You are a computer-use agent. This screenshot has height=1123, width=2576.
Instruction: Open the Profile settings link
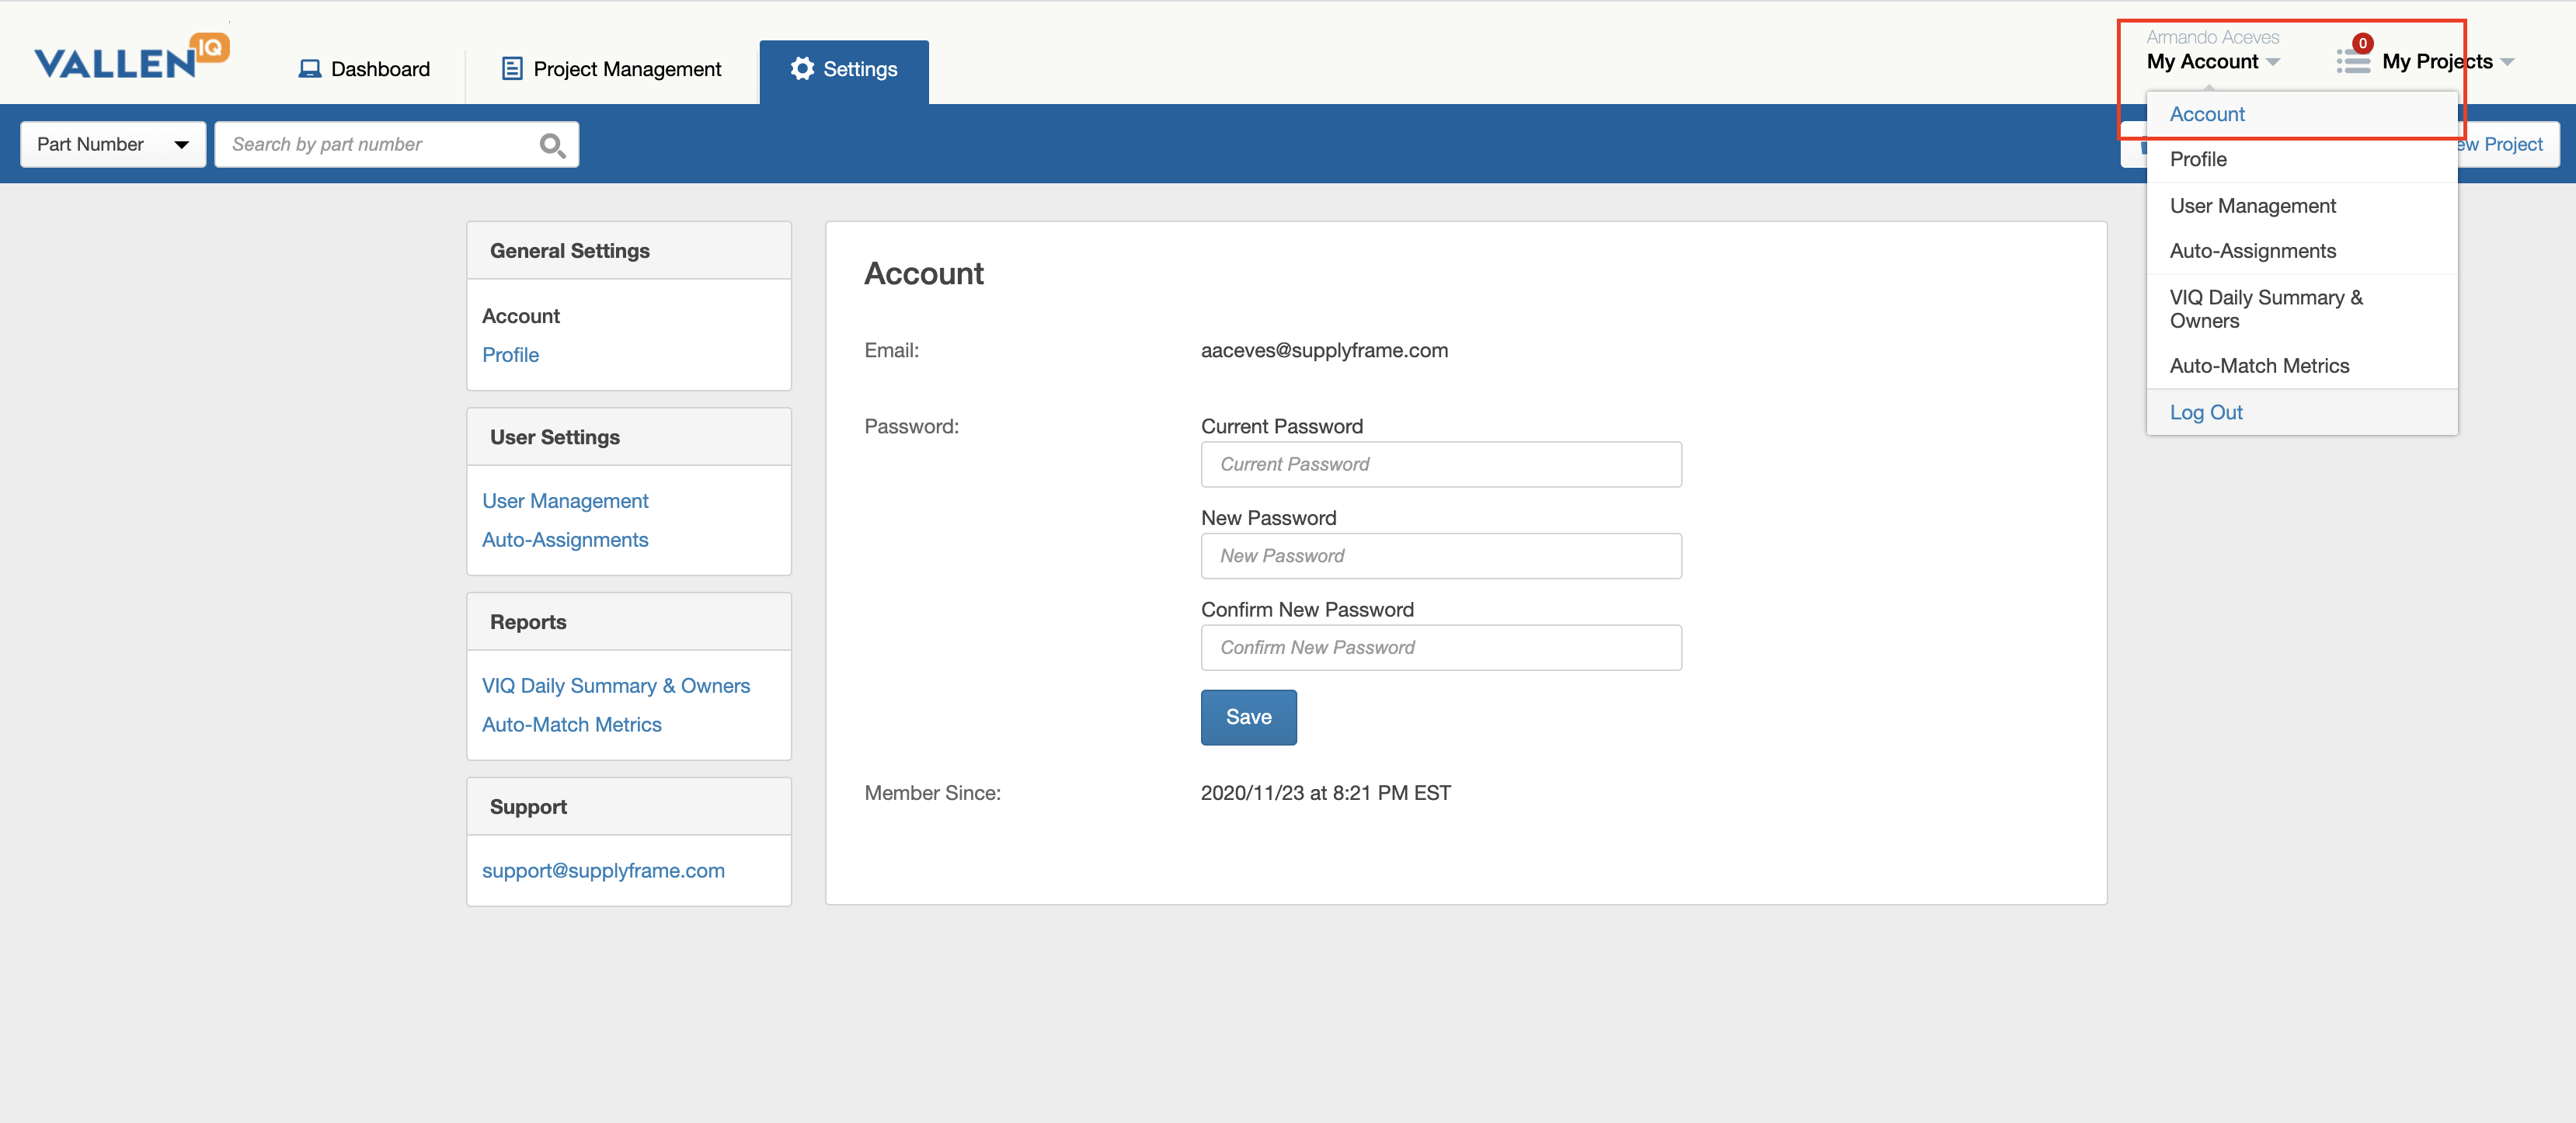(510, 354)
